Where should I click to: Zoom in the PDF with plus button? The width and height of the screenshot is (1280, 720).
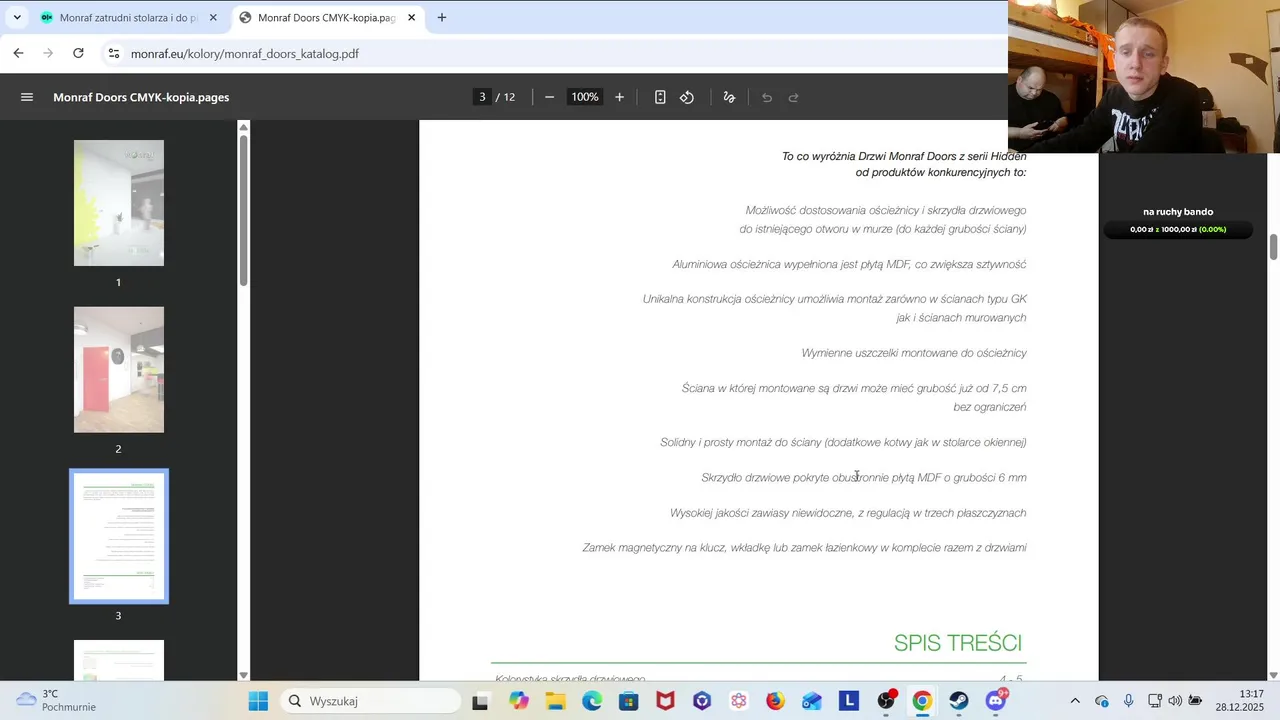click(x=619, y=97)
